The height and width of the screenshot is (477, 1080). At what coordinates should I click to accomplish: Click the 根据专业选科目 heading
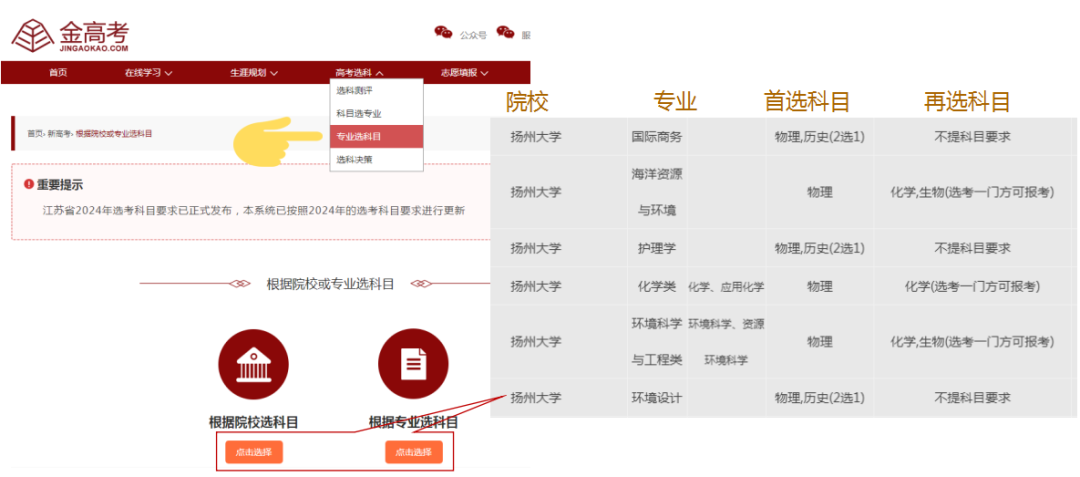pyautogui.click(x=413, y=422)
